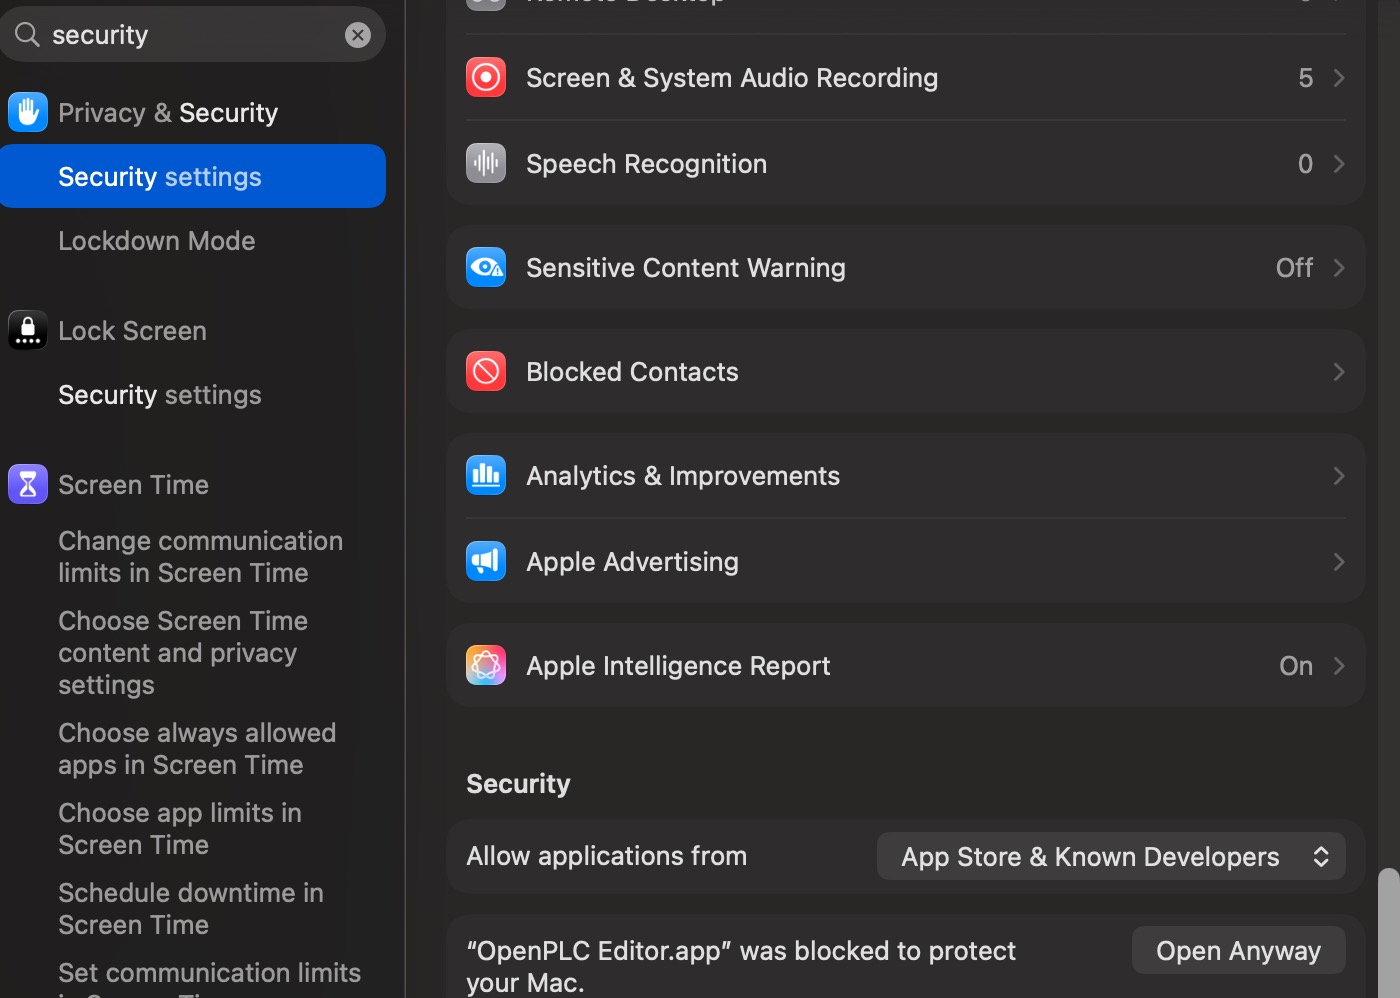
Task: Select Lockdown Mode in the sidebar
Action: (x=157, y=241)
